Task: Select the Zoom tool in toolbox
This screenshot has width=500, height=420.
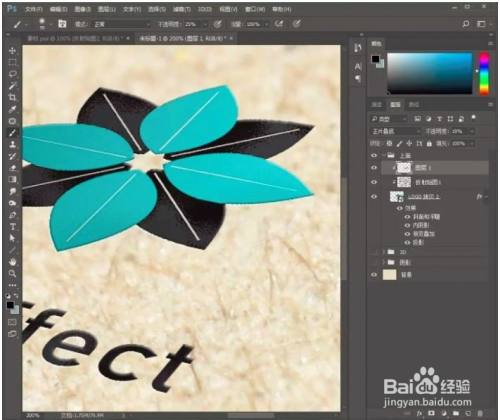Action: pos(12,273)
